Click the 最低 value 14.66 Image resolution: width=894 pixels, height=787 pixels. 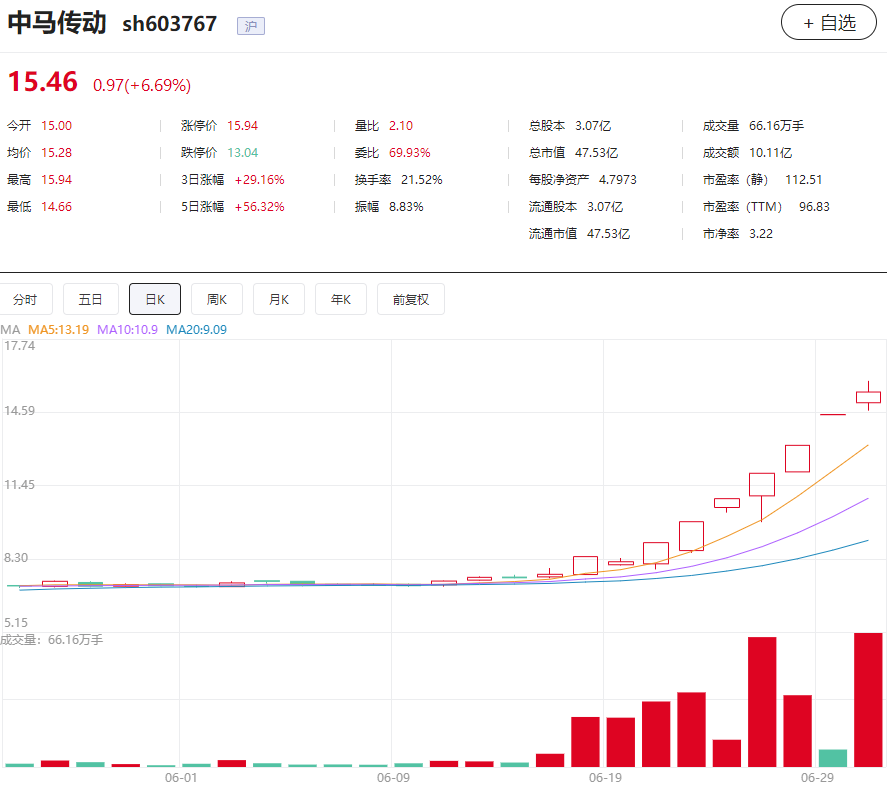pos(56,206)
